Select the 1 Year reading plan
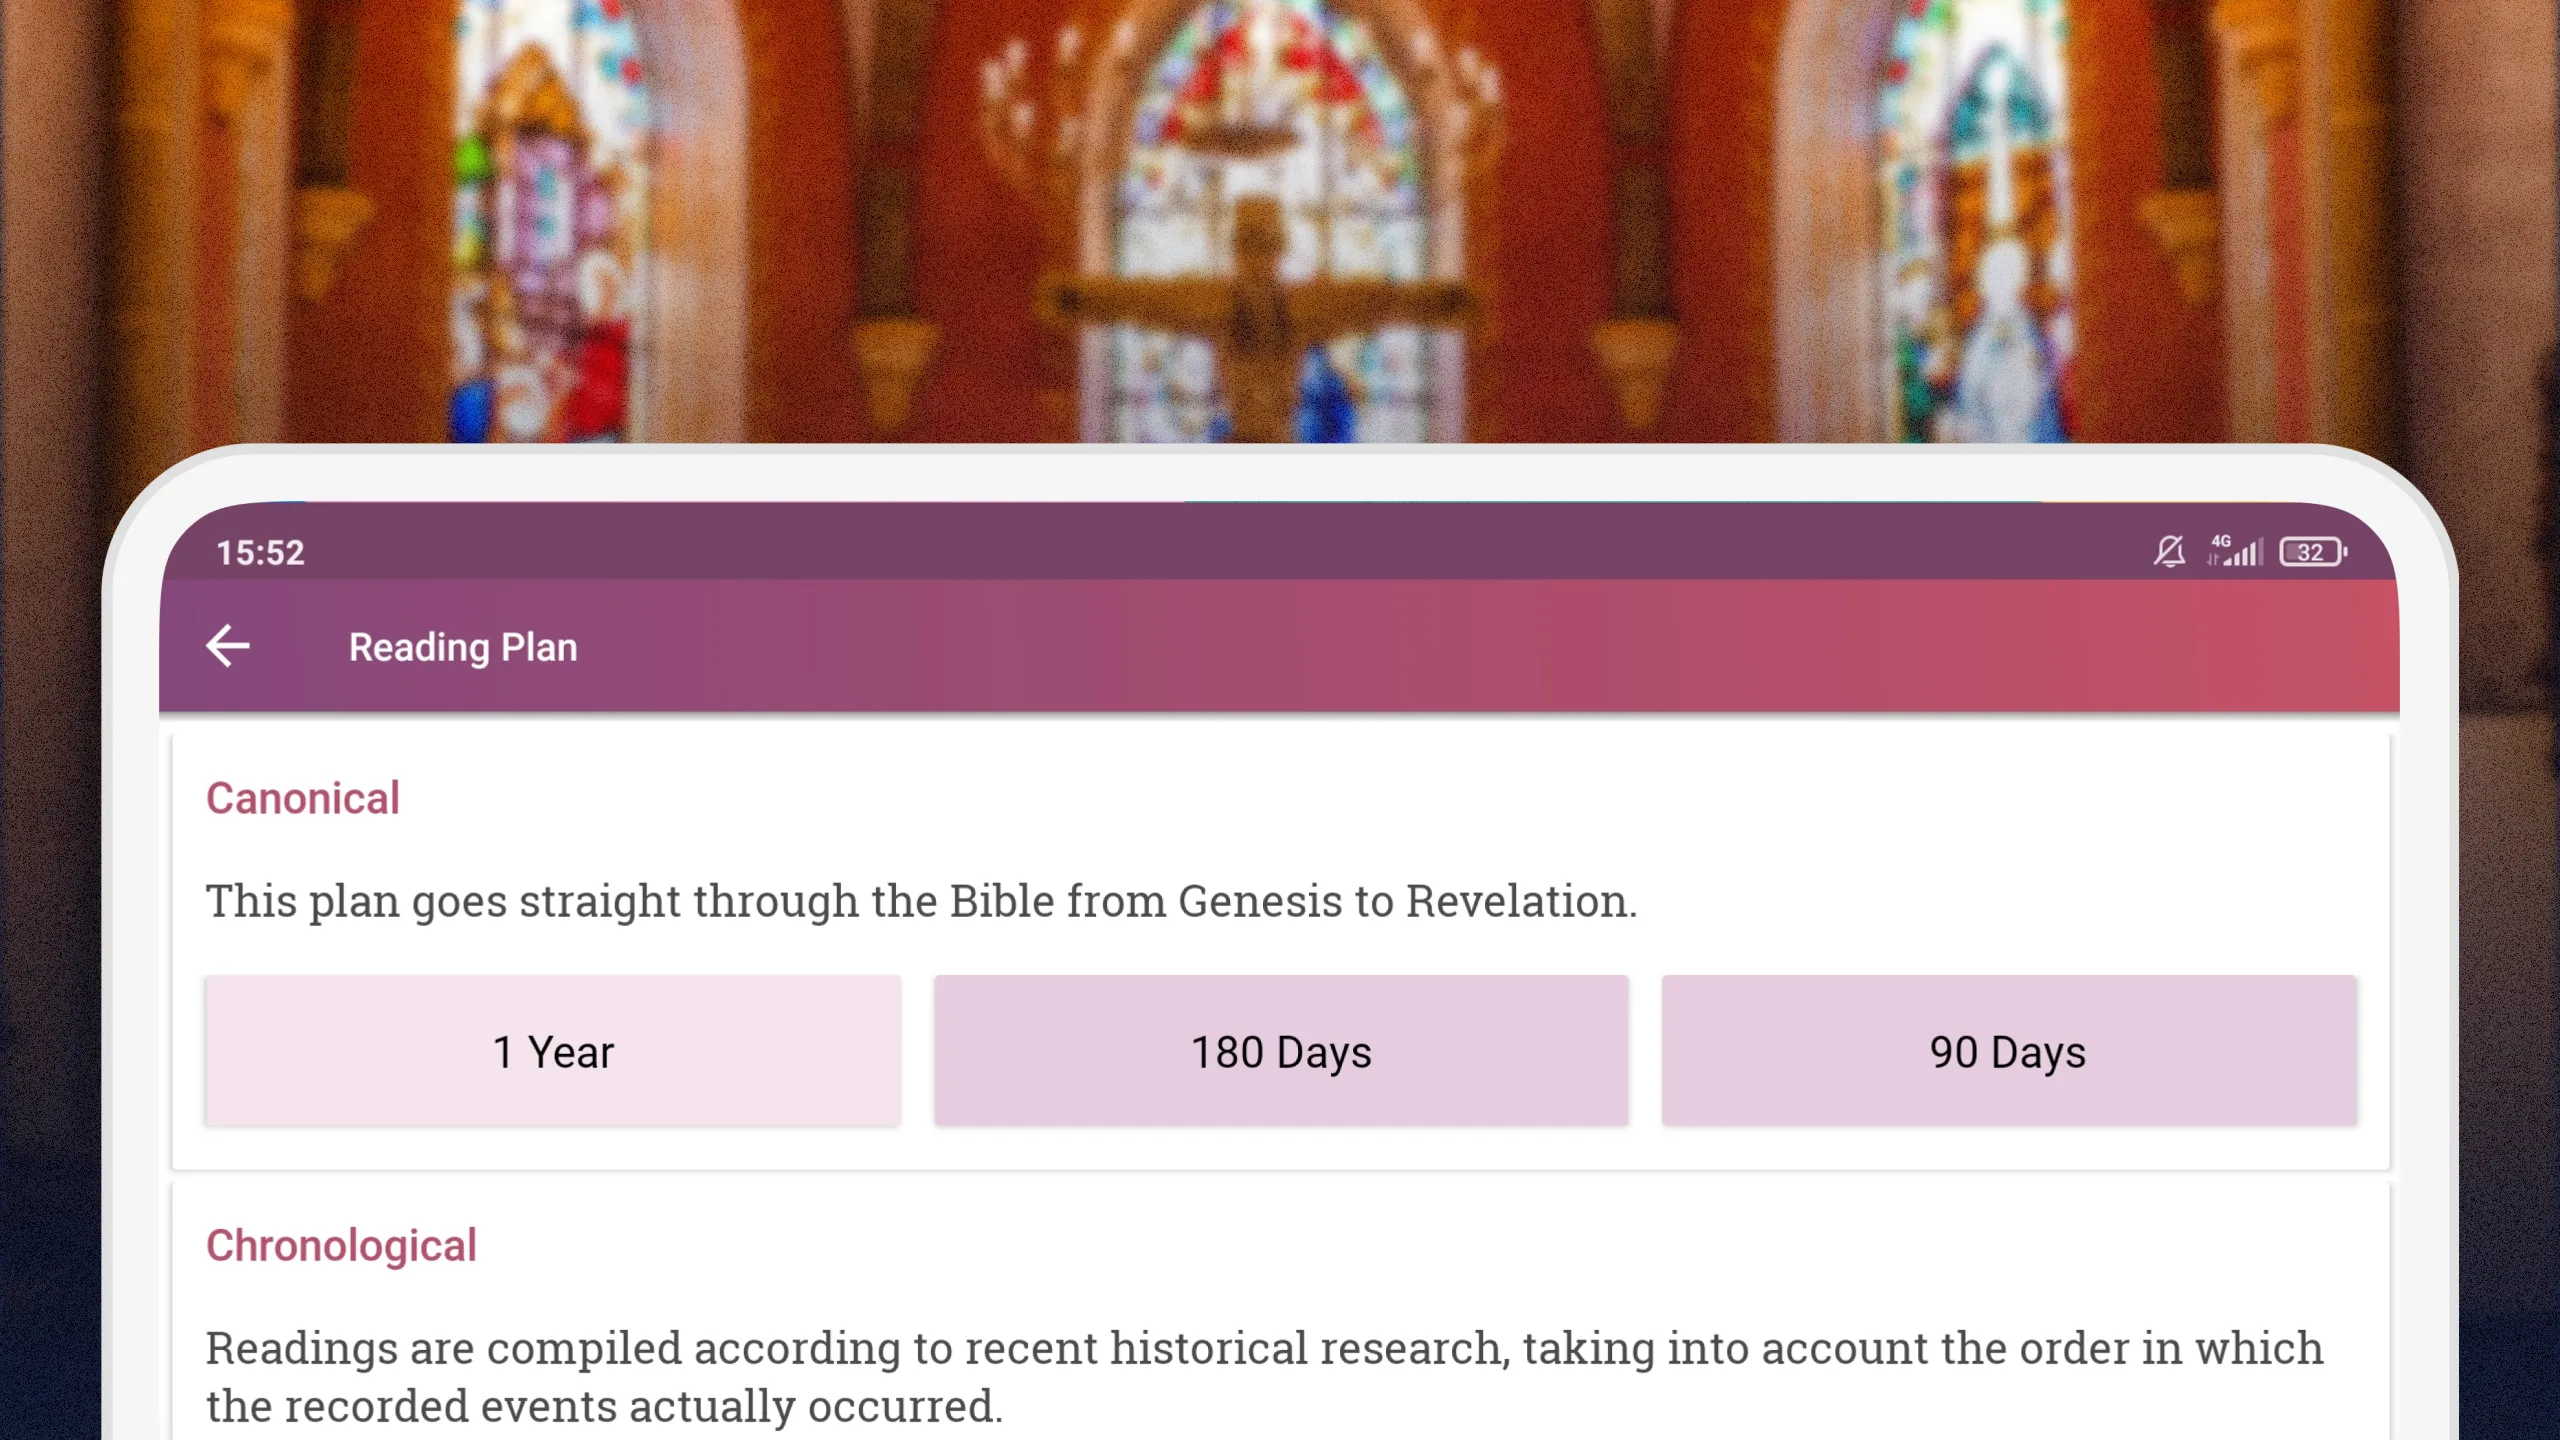Image resolution: width=2560 pixels, height=1440 pixels. tap(552, 1051)
